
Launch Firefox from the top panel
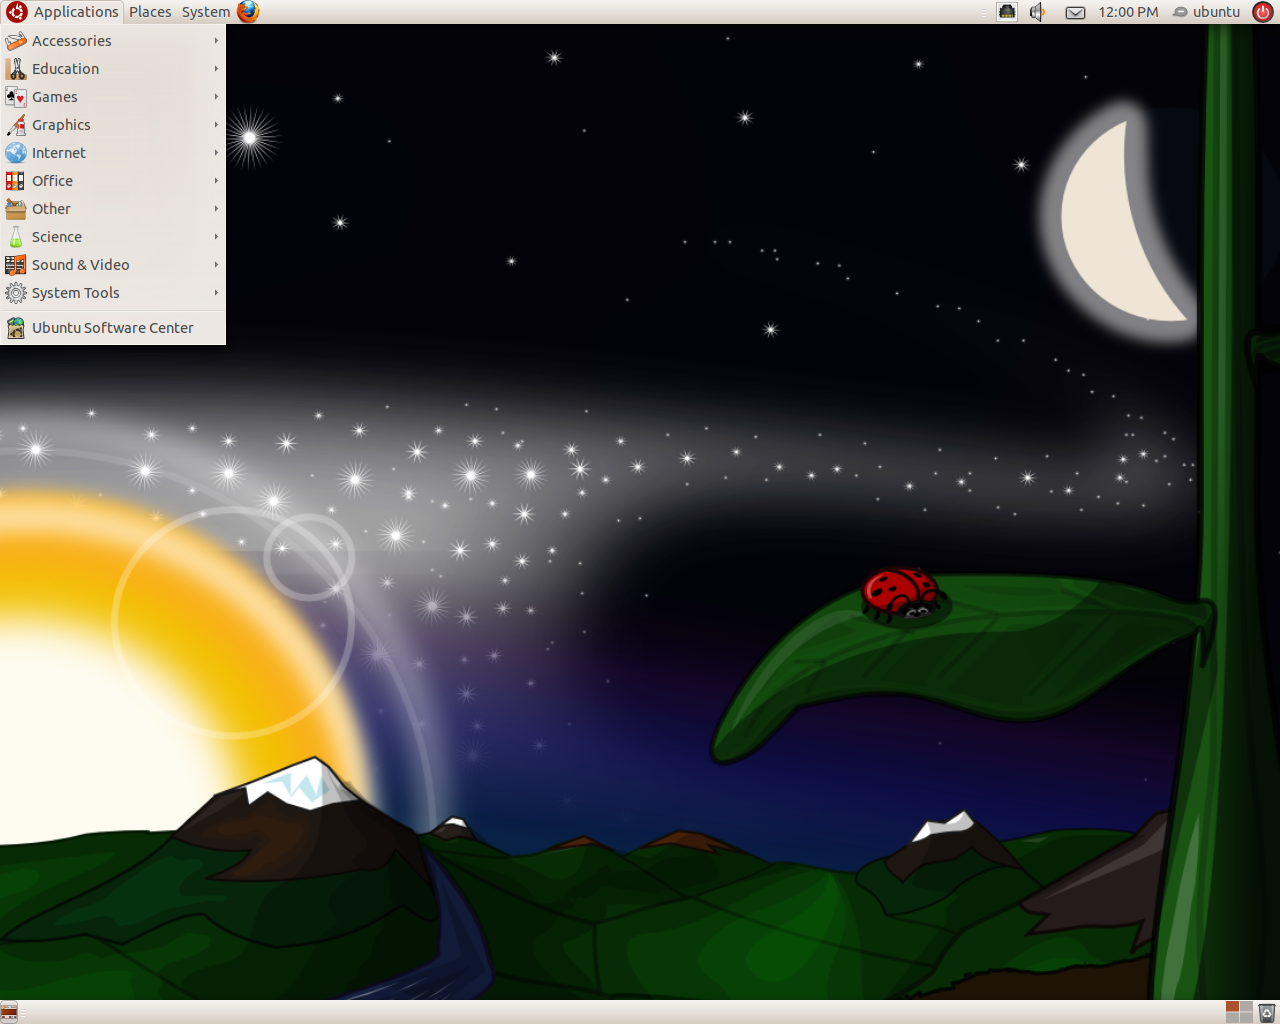click(x=248, y=12)
